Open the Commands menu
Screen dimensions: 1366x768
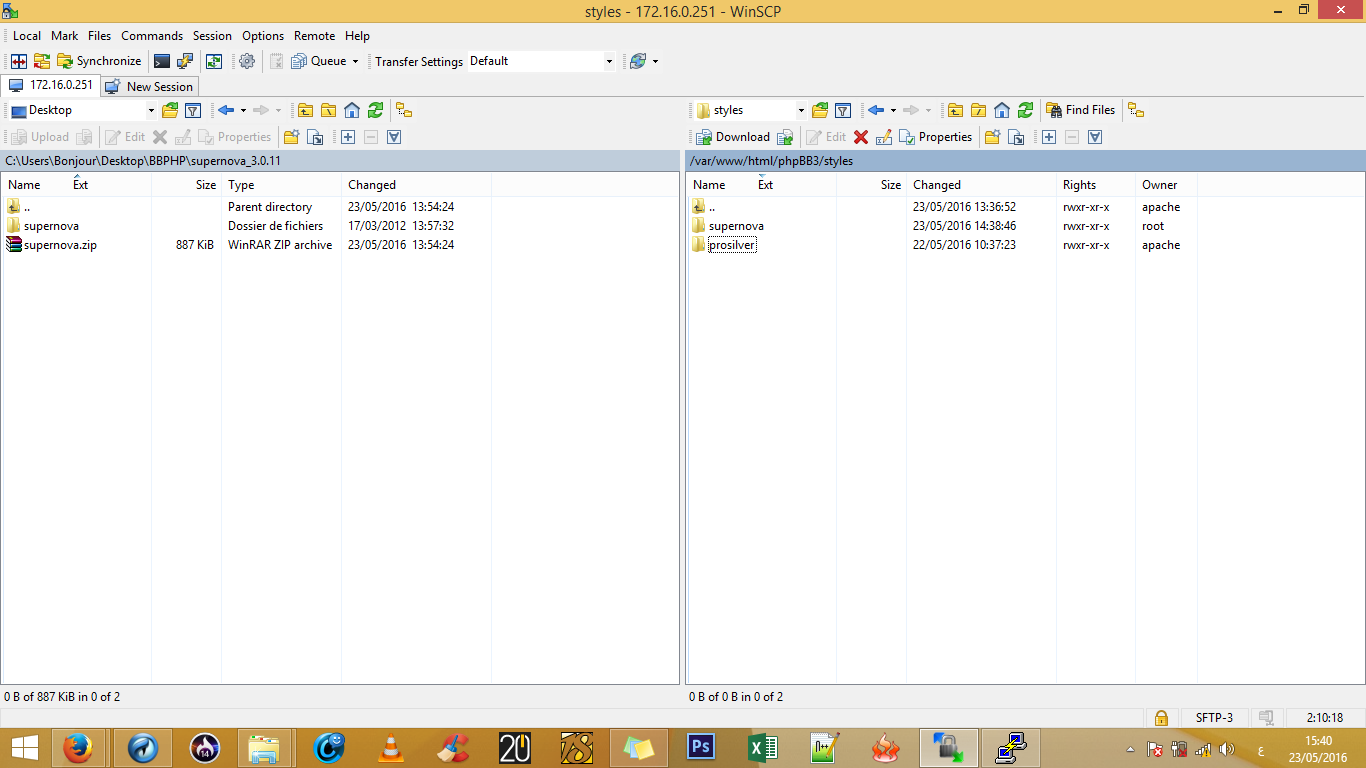click(152, 36)
